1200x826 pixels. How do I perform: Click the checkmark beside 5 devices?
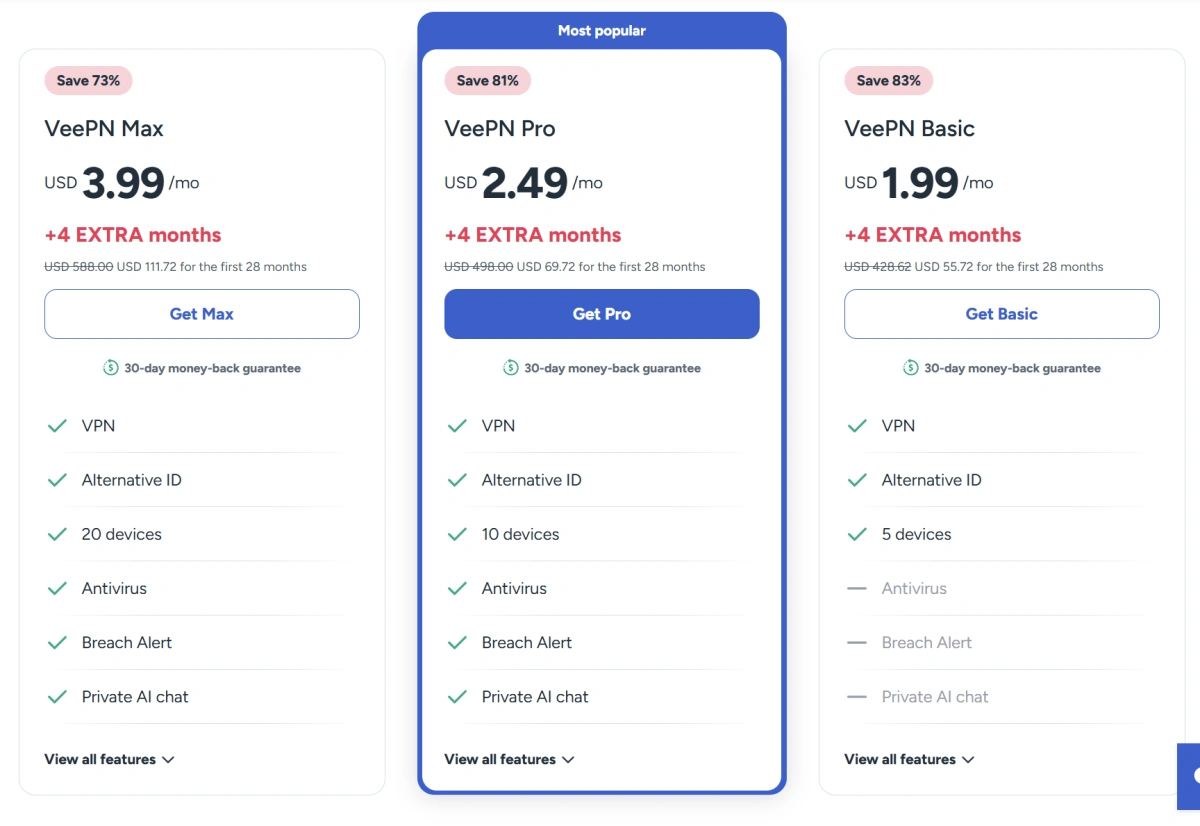pyautogui.click(x=857, y=534)
